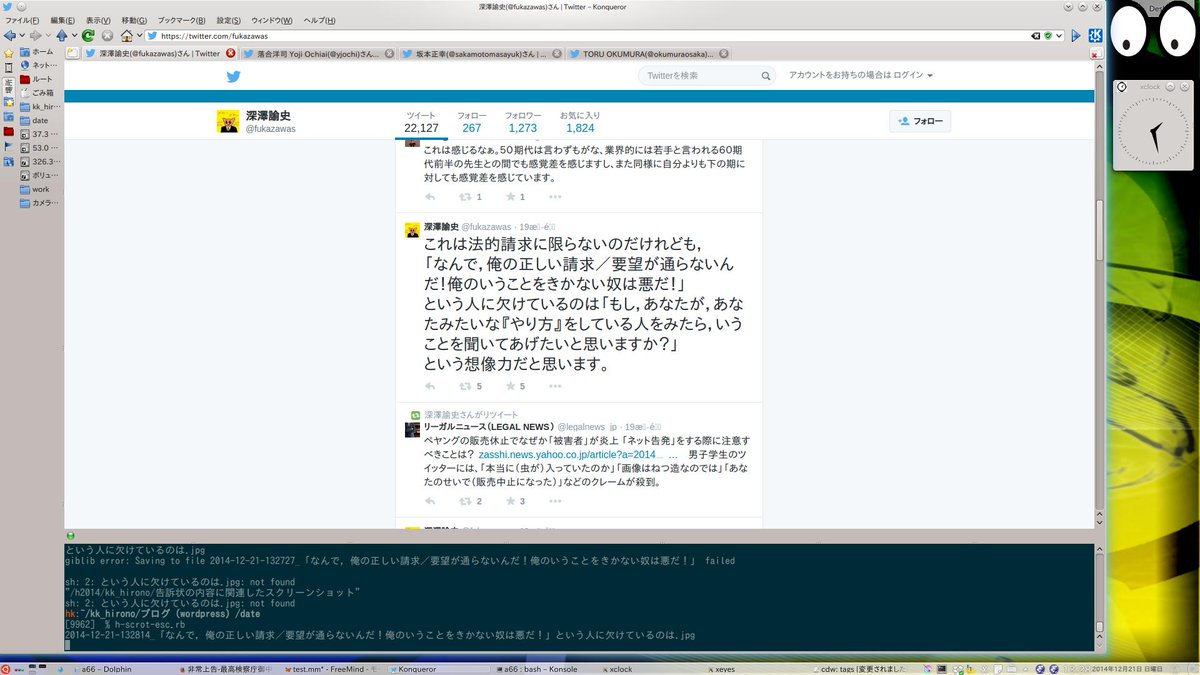1200x675 pixels.
Task: Open the ヘルプ menu
Action: point(319,20)
